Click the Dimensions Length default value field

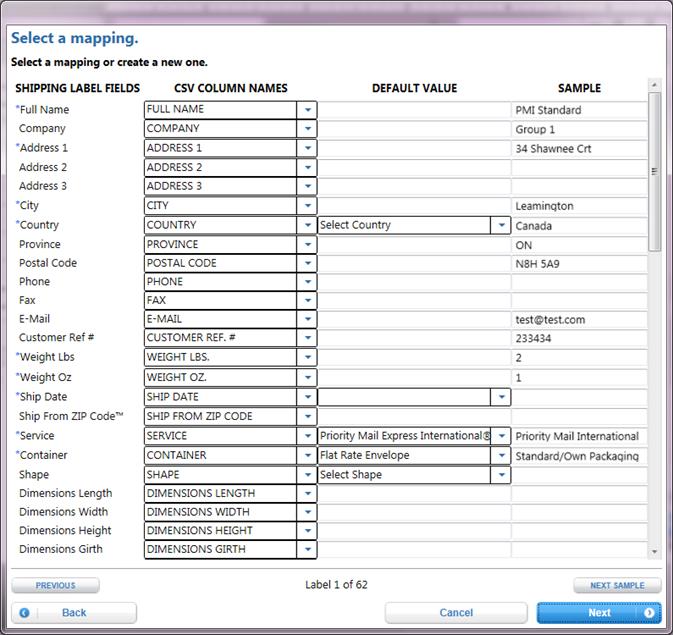414,494
